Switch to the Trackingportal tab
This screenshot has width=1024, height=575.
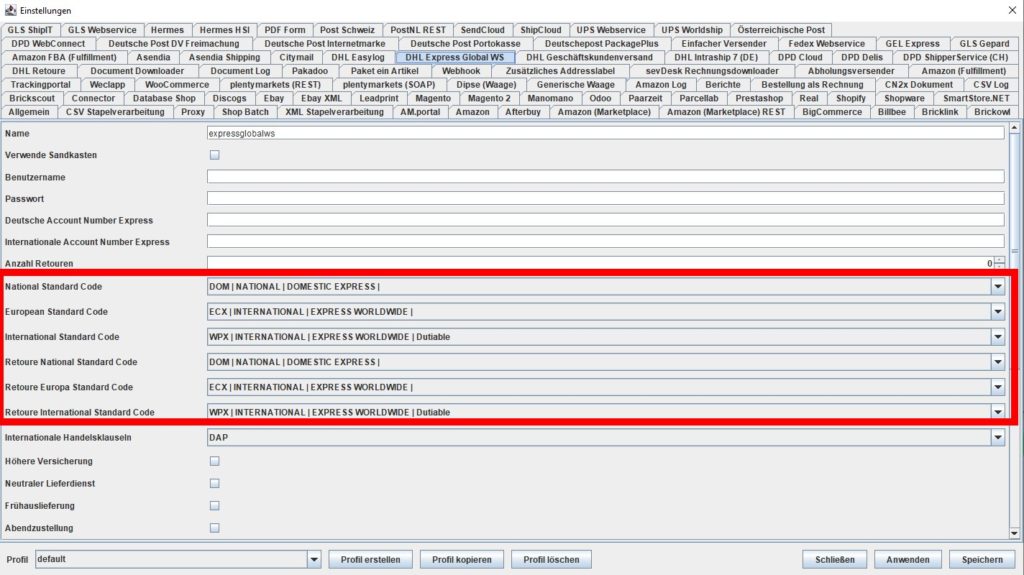40,84
